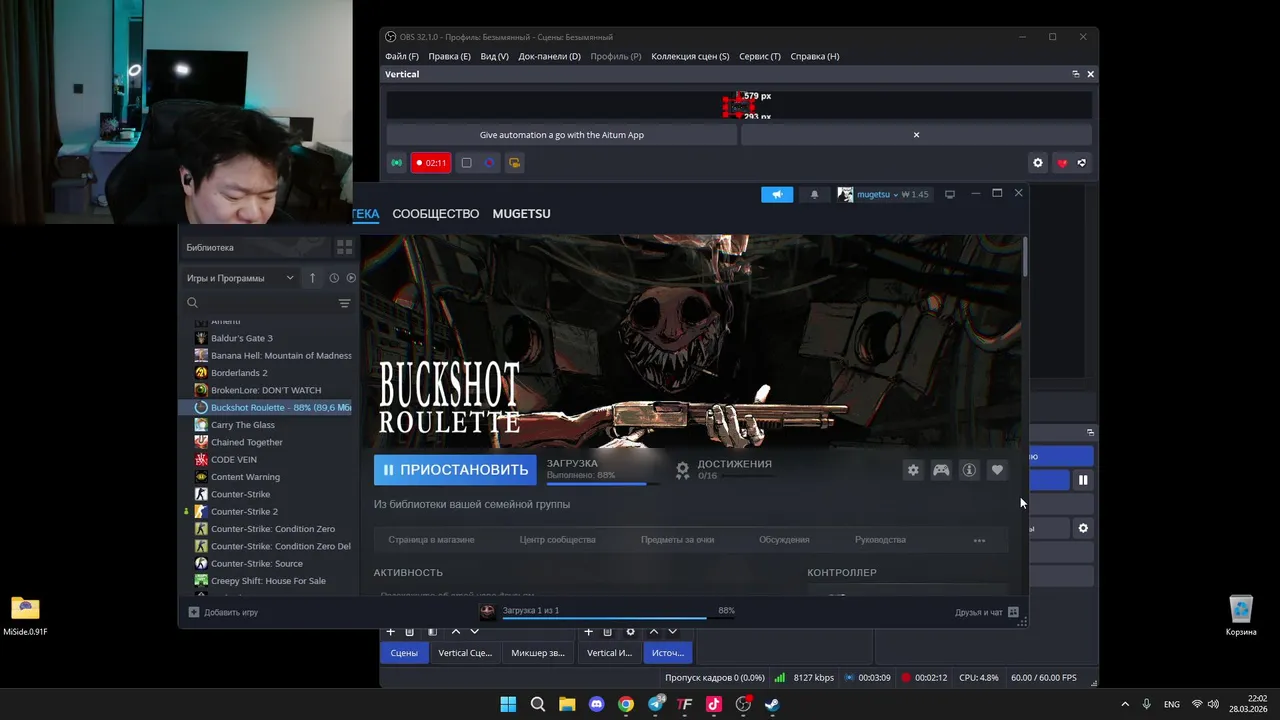
Task: Open ДОСТИЖЕНИЯ achievements section
Action: pyautogui.click(x=734, y=464)
